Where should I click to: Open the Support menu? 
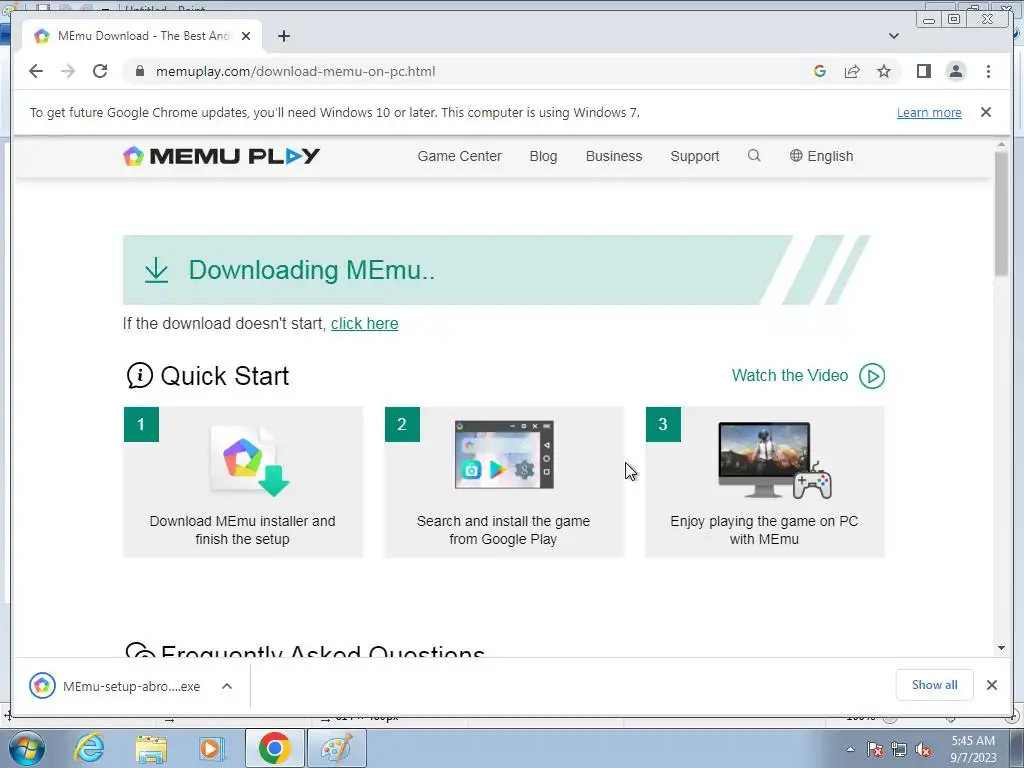coord(694,156)
